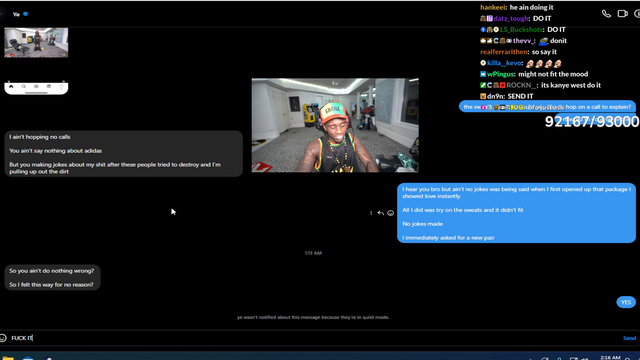640x360 pixels.
Task: Open more options beside the blue message
Action: (x=371, y=213)
